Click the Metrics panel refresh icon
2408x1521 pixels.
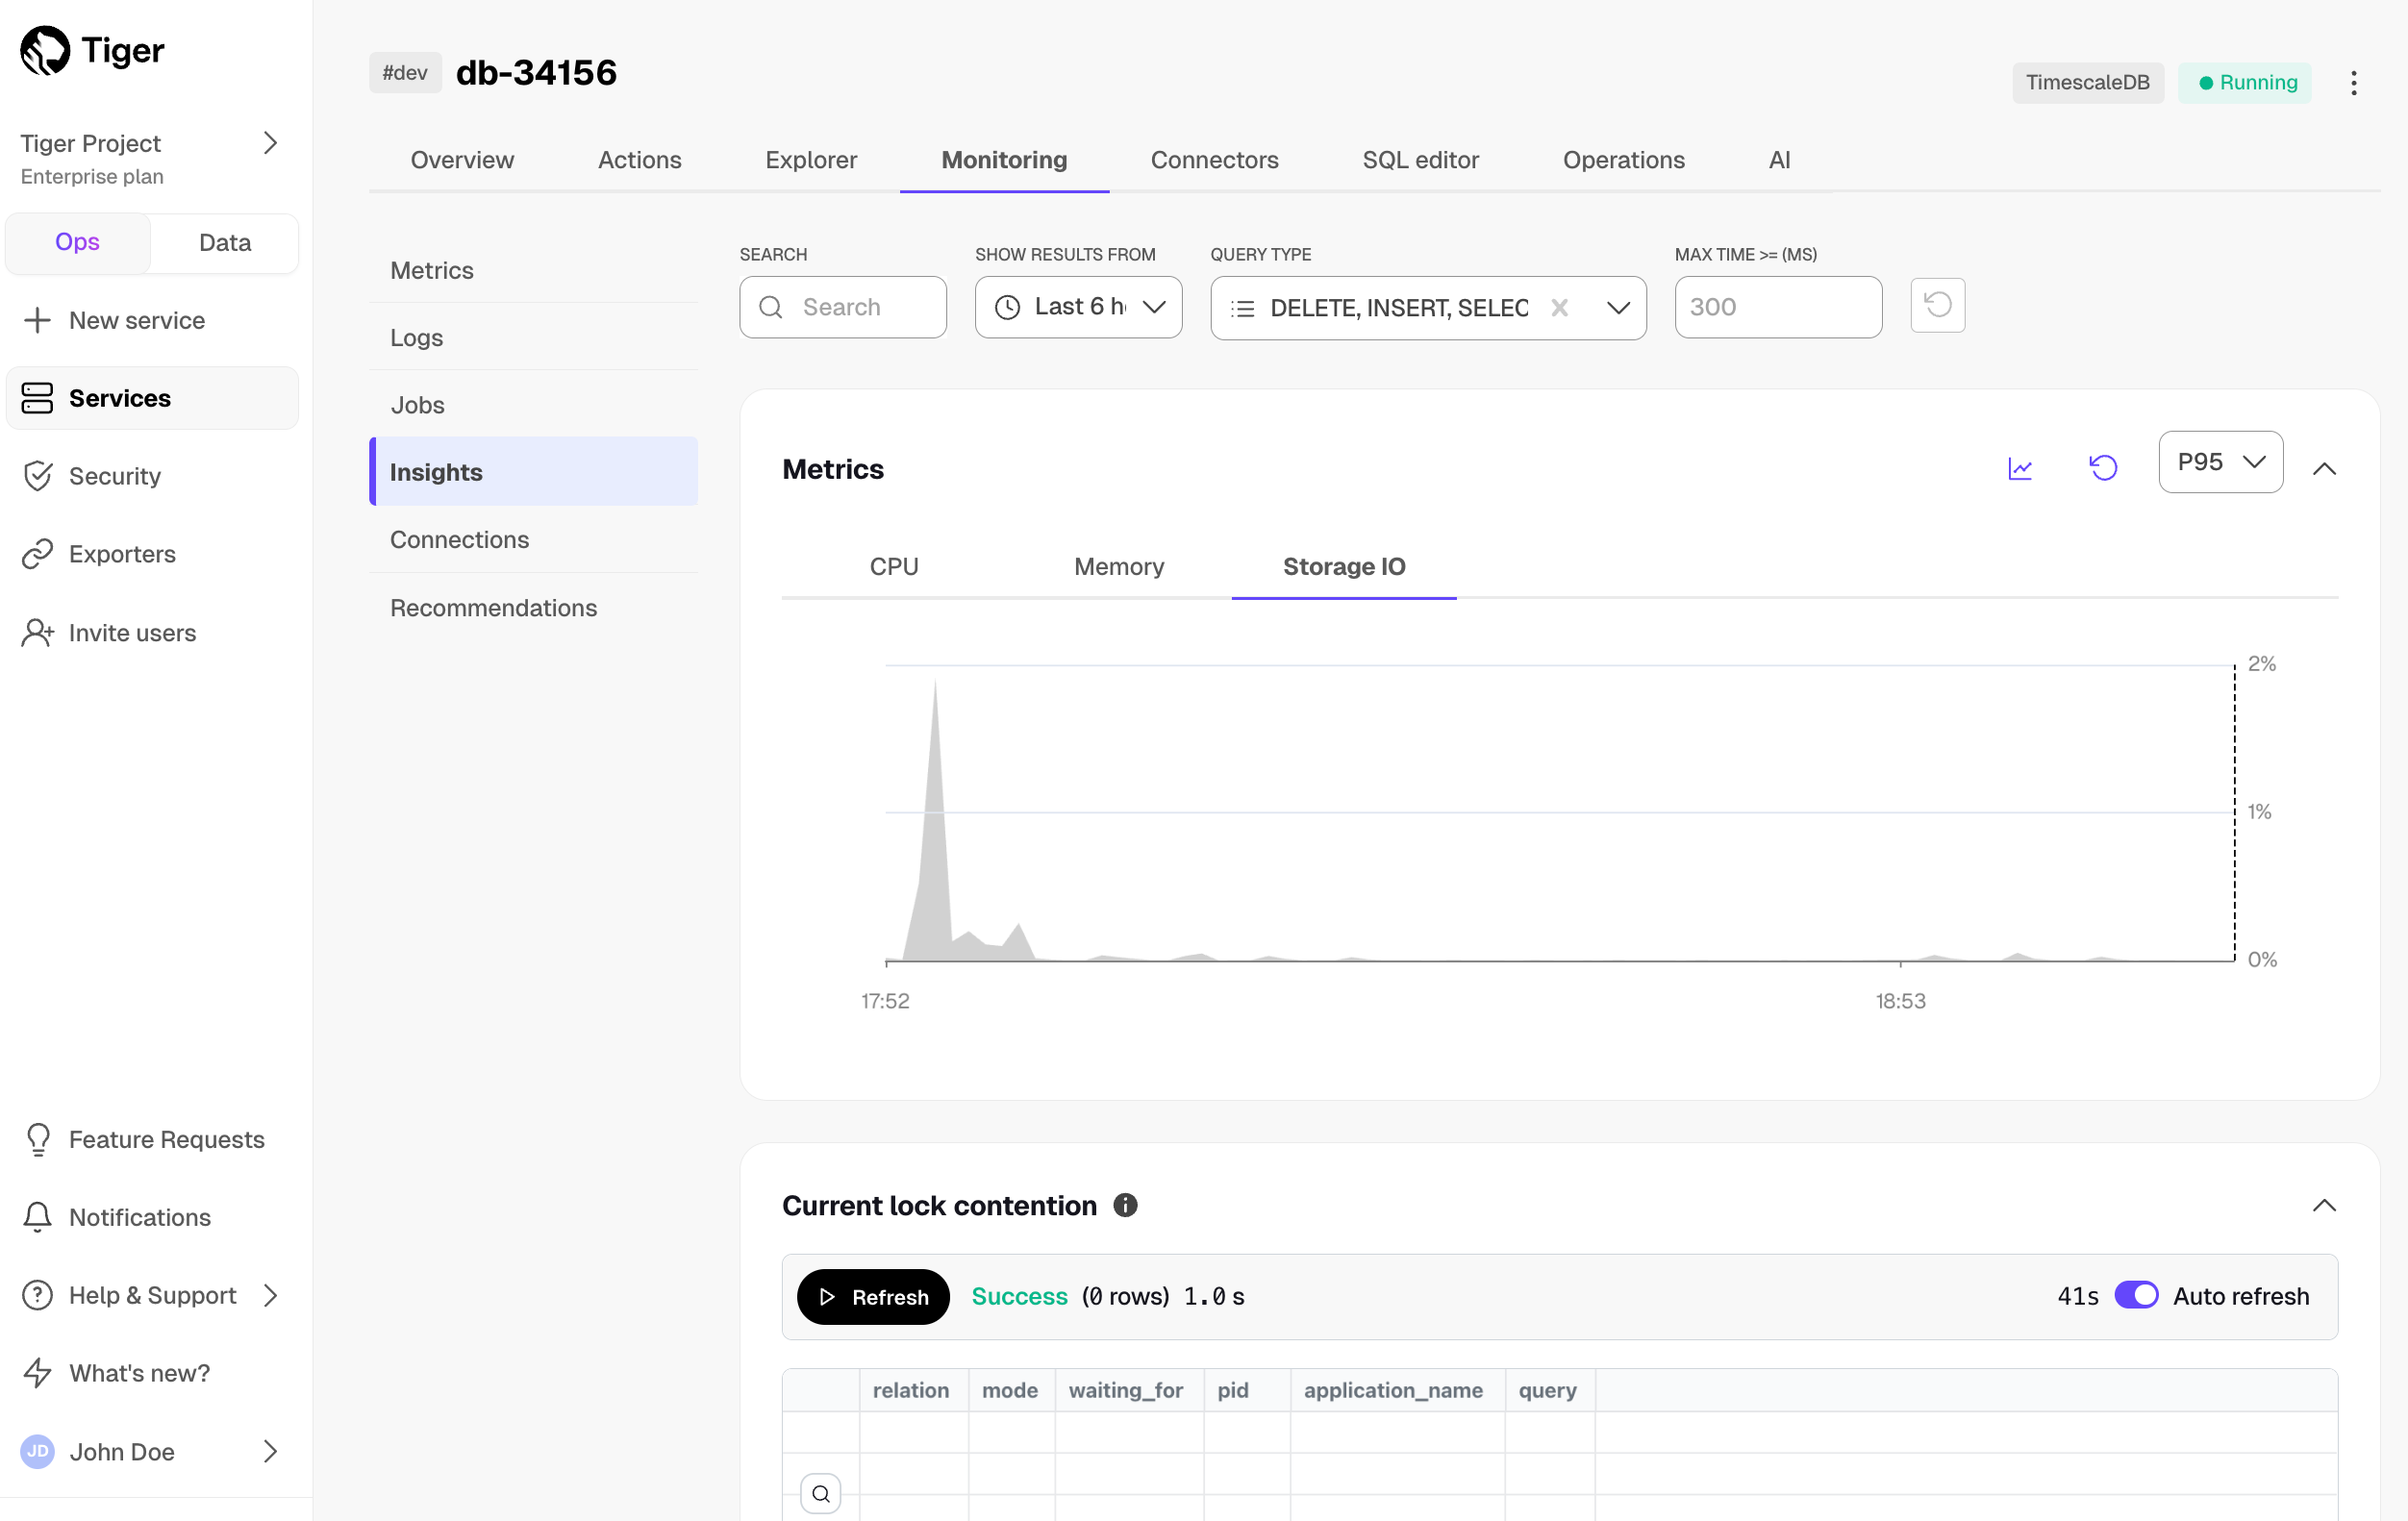click(2103, 468)
